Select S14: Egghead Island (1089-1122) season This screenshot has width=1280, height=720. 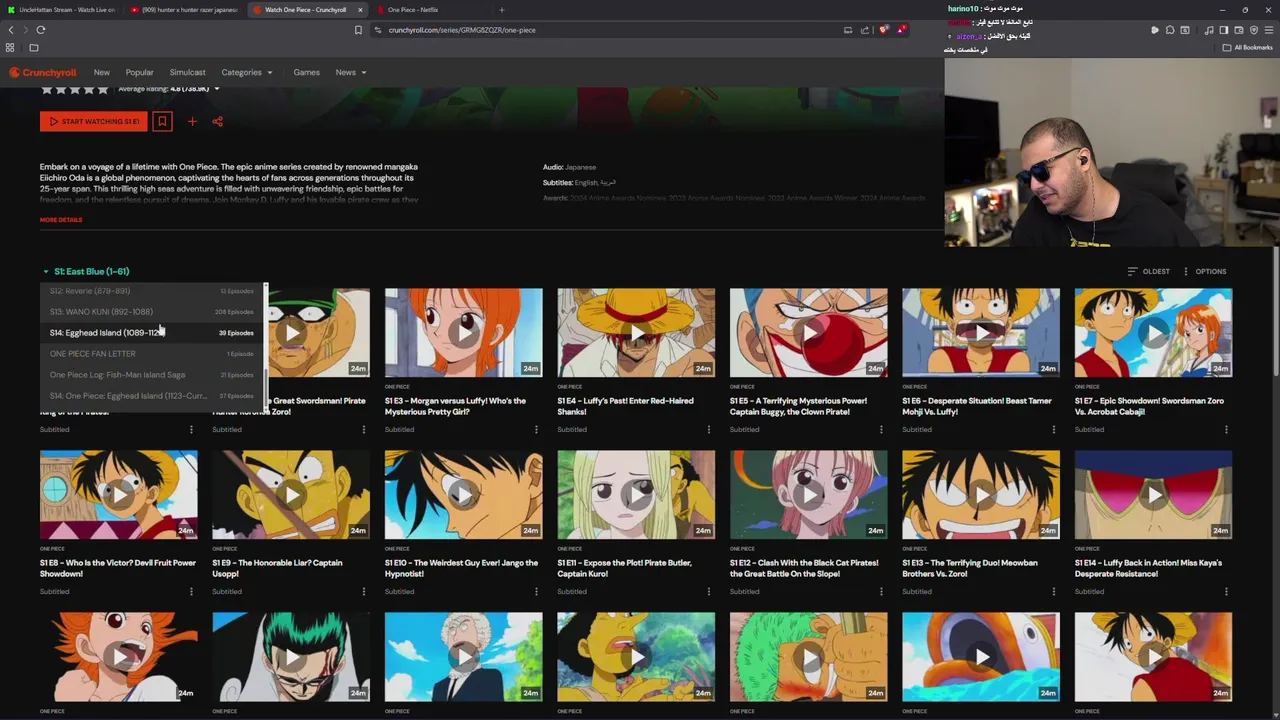coord(152,333)
